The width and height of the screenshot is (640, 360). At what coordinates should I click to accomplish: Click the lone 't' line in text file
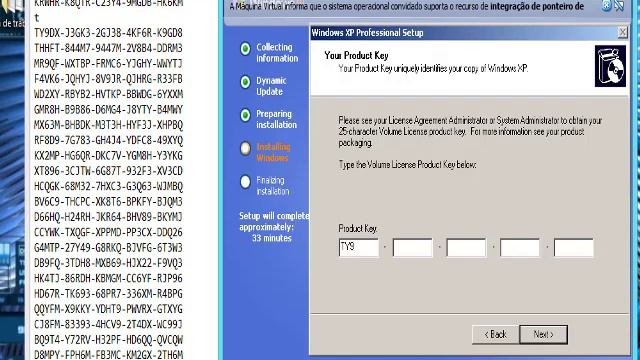pyautogui.click(x=37, y=18)
